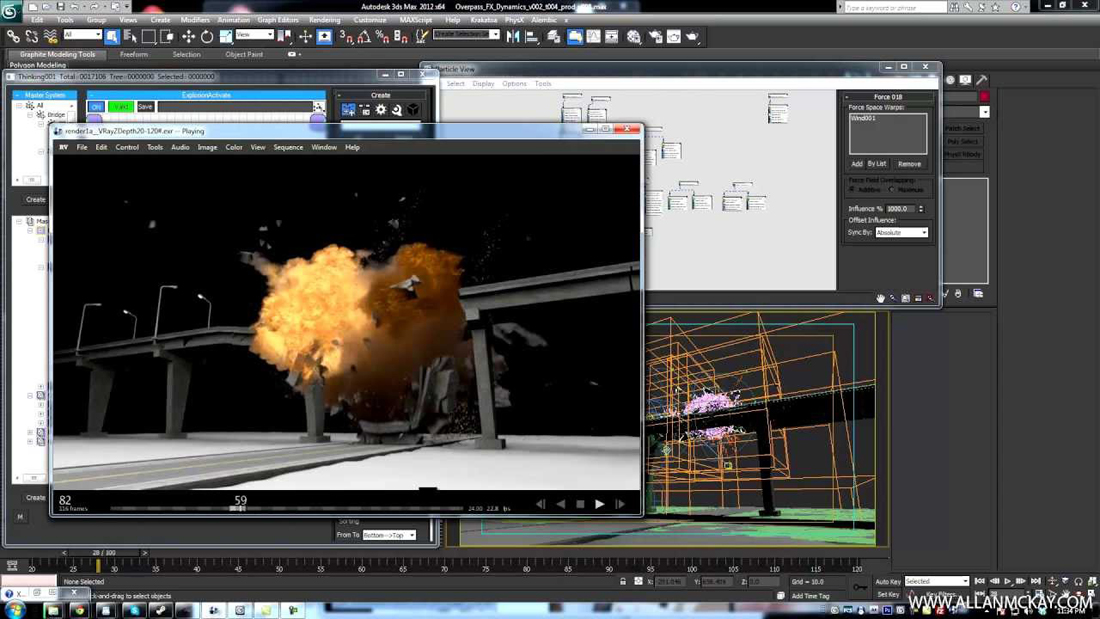Activate the Mirror tool
The image size is (1100, 619).
512,36
